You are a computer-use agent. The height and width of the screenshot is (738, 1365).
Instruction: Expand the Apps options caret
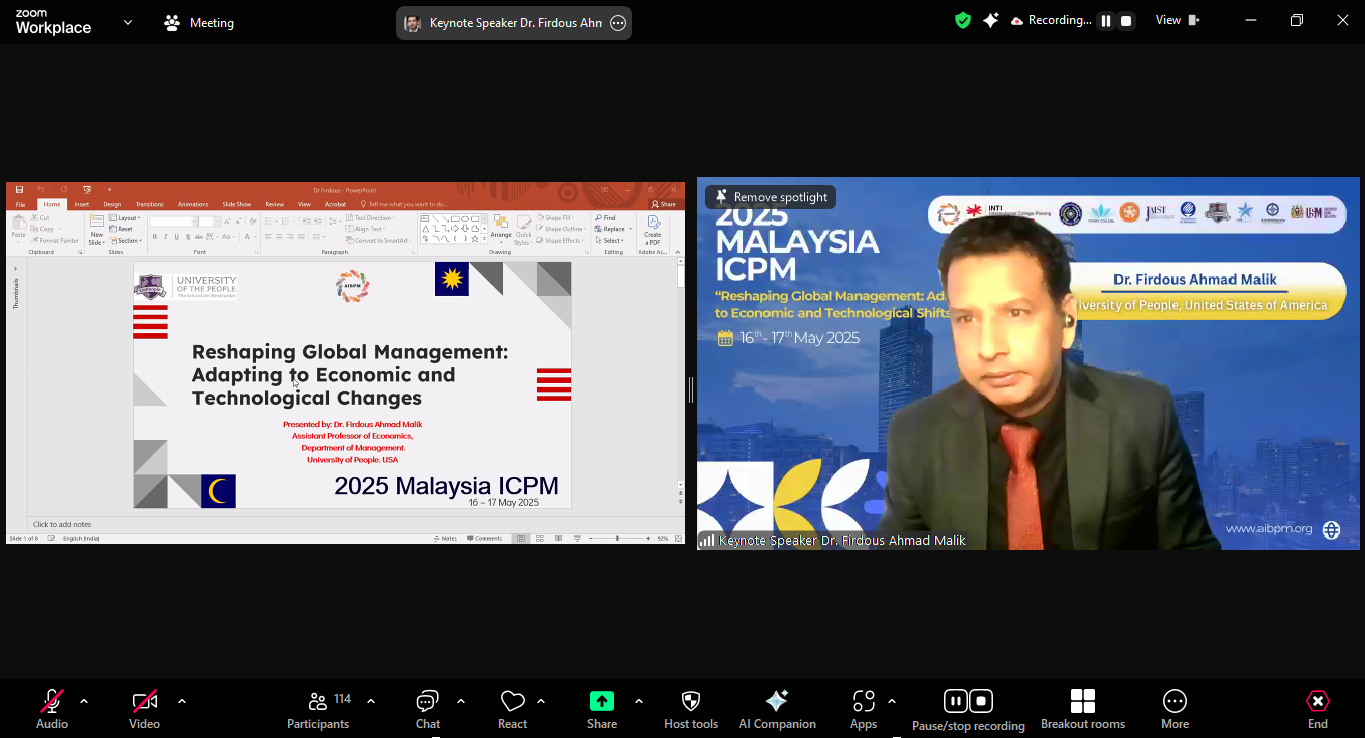[892, 701]
